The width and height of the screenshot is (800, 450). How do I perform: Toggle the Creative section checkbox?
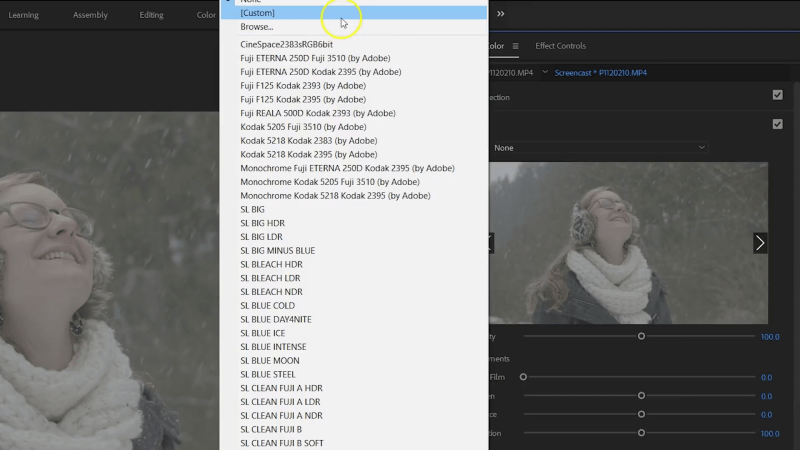click(778, 124)
